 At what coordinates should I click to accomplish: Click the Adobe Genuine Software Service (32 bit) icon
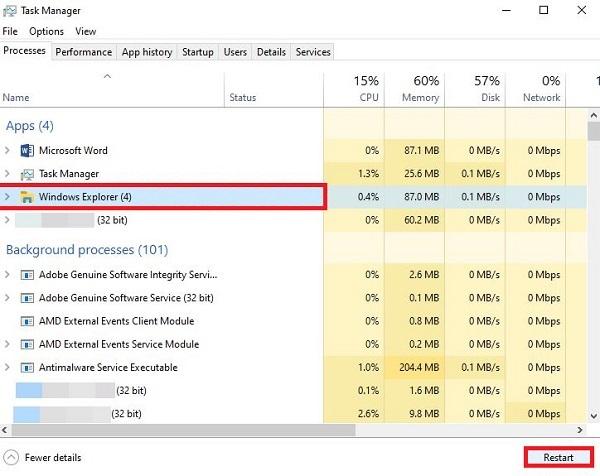point(27,298)
